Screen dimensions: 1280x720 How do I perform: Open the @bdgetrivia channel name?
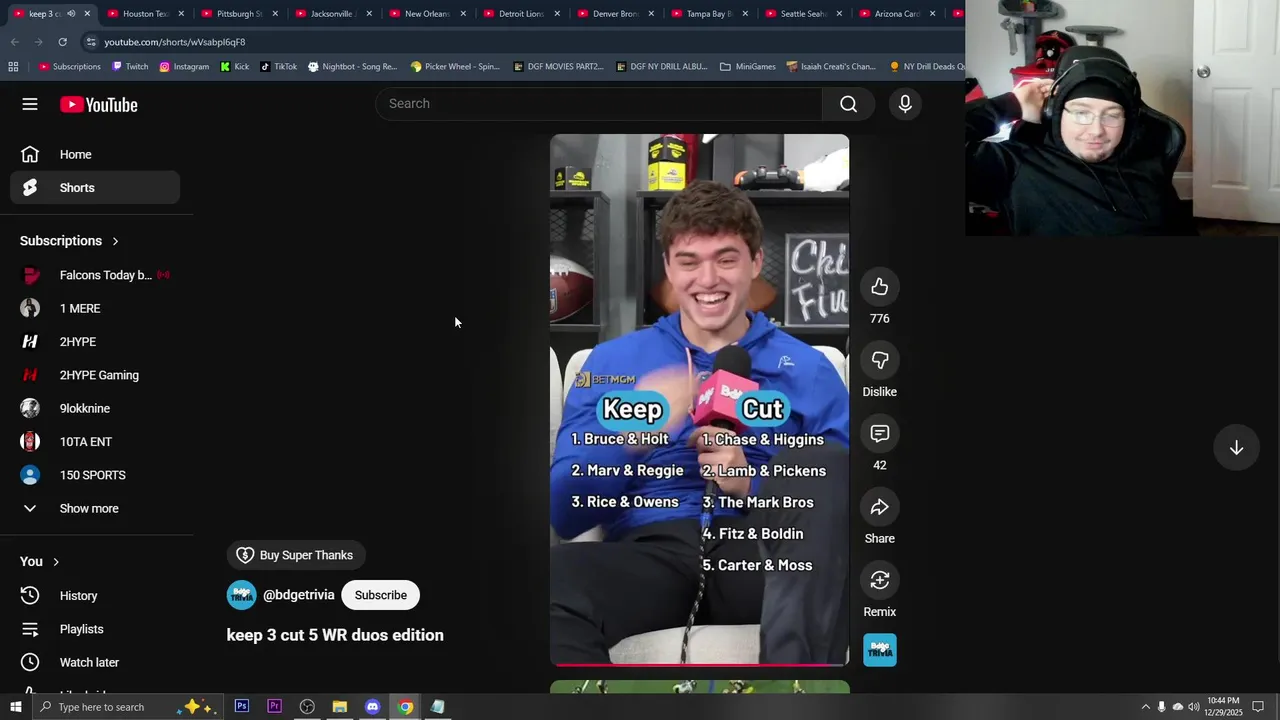pos(299,595)
